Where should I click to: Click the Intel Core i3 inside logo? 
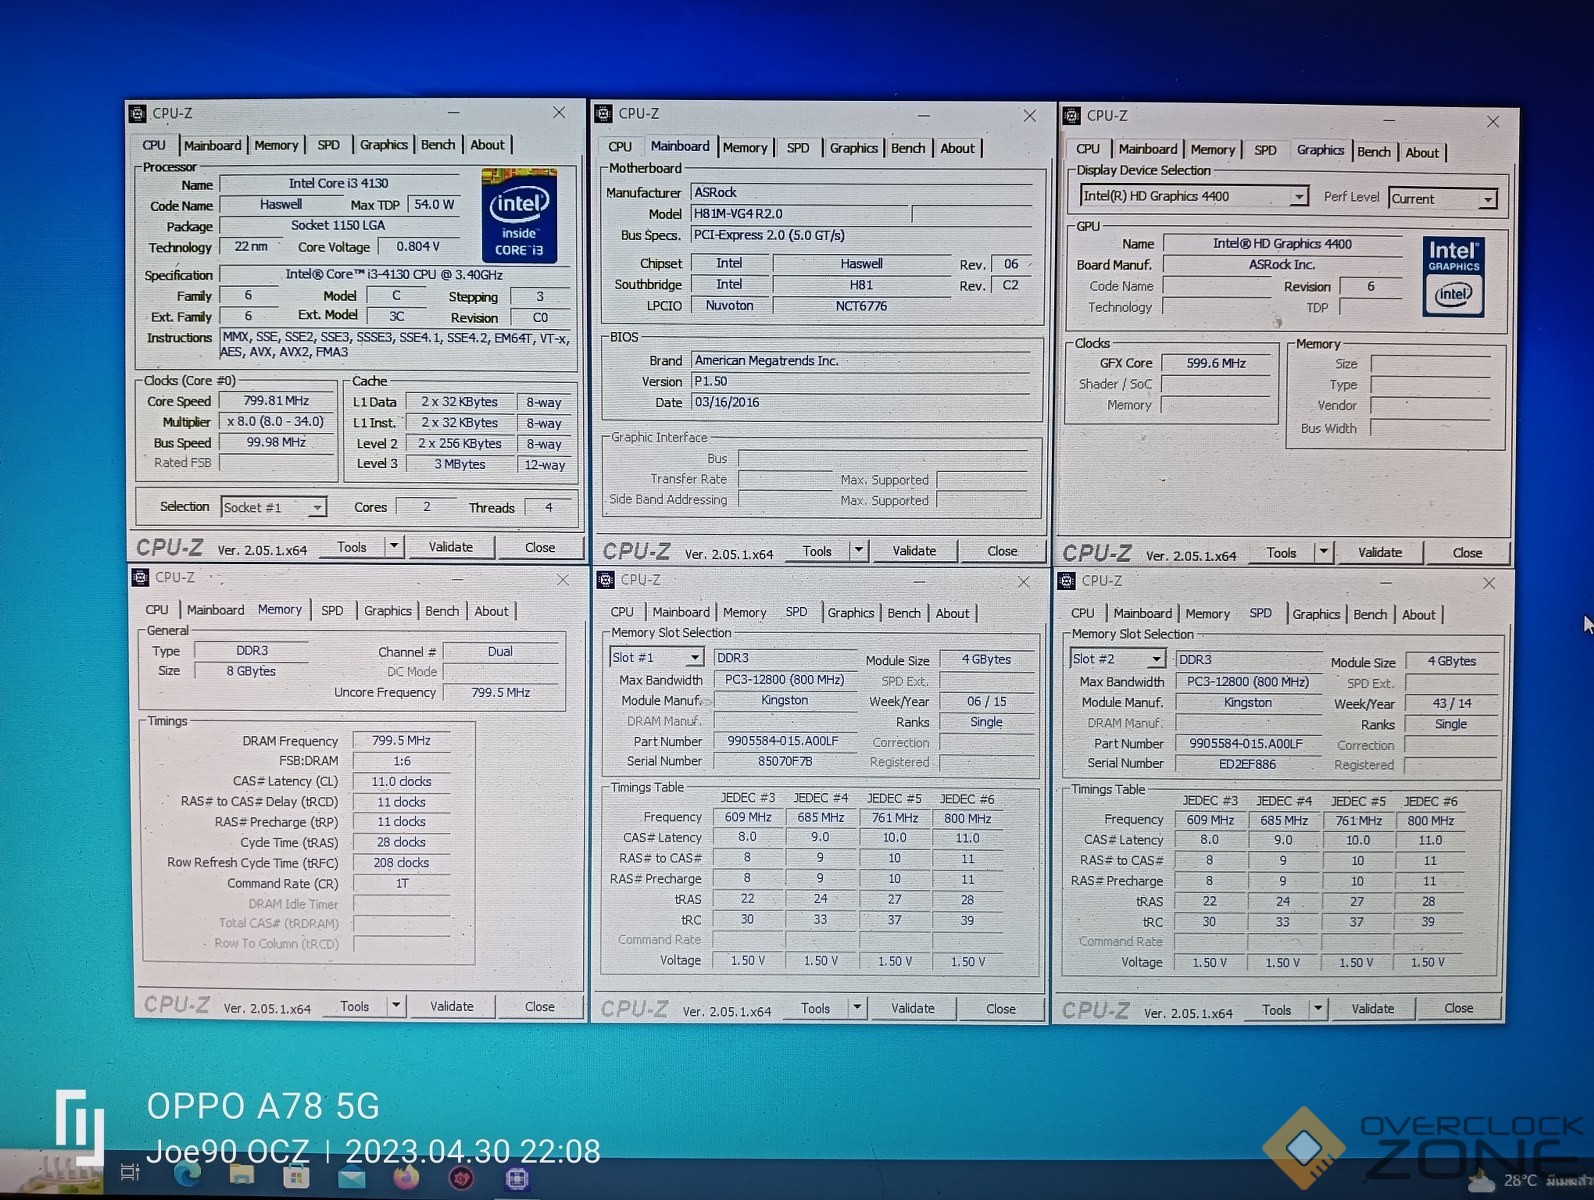pos(519,215)
